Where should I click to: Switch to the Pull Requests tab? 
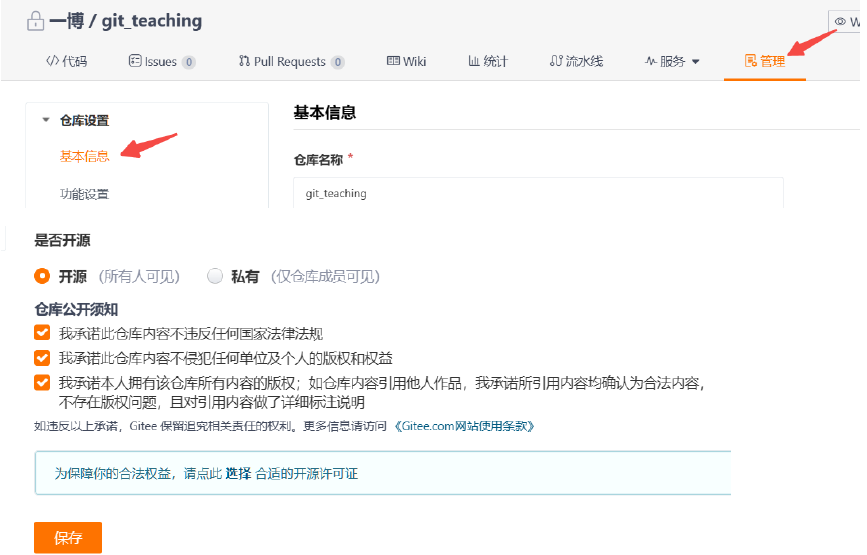(x=291, y=61)
